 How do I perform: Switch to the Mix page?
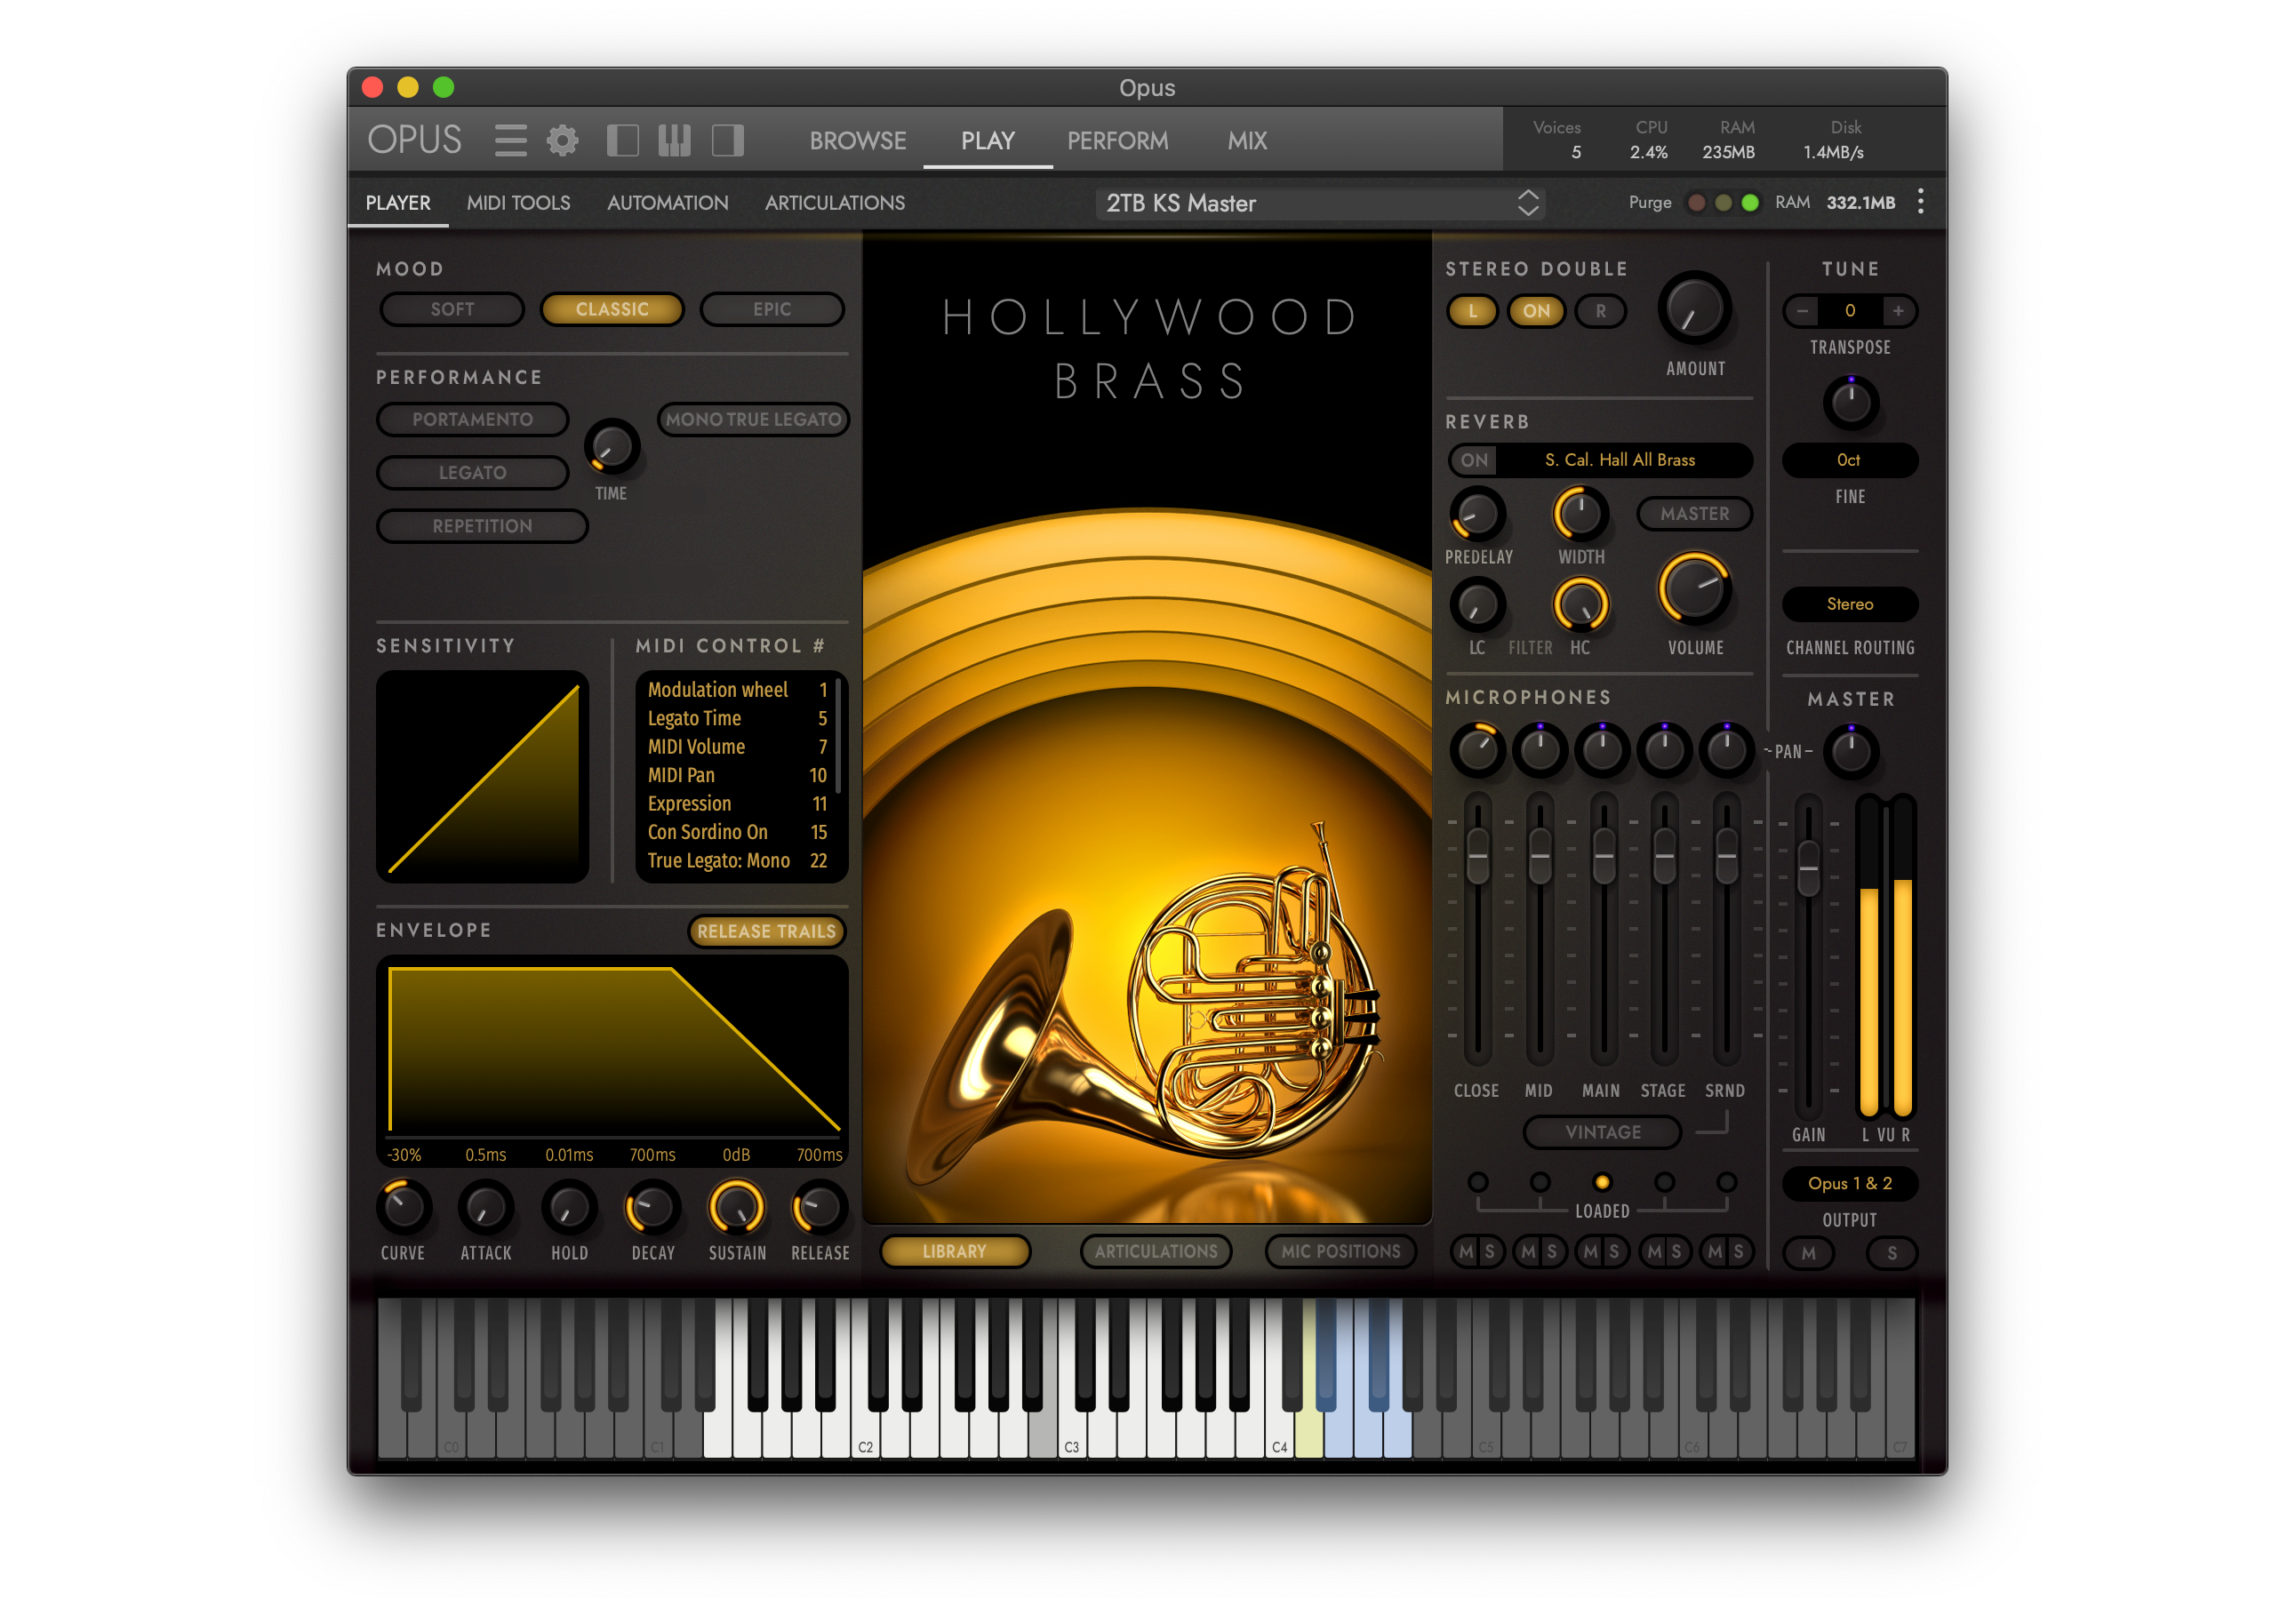click(1247, 140)
